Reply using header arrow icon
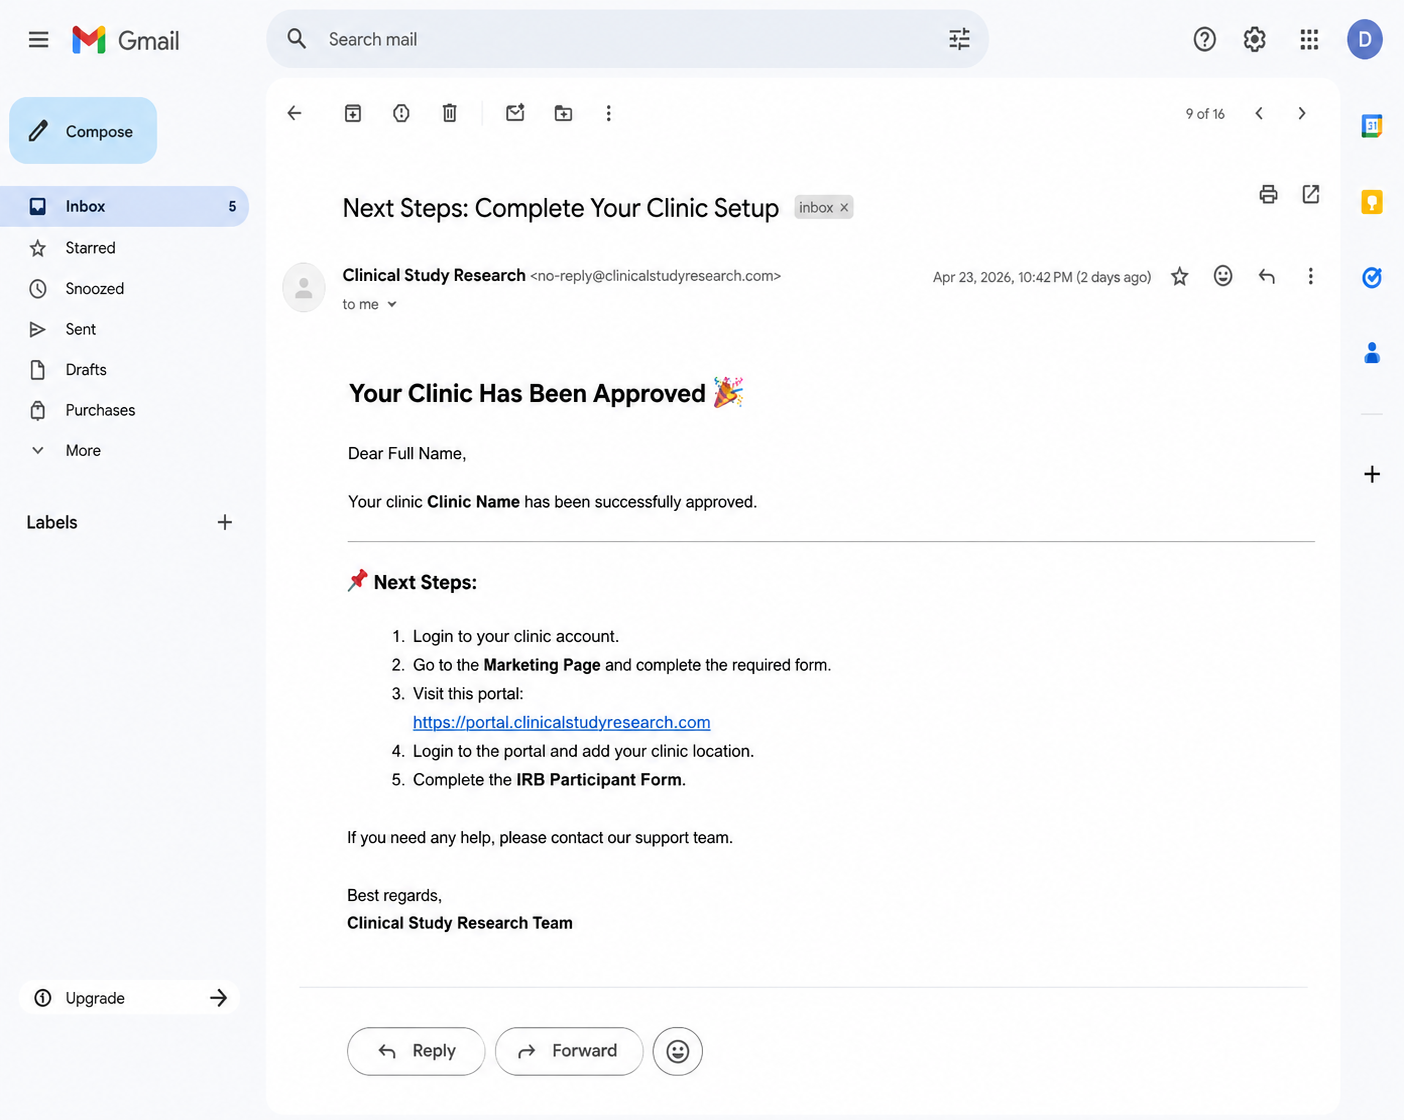The height and width of the screenshot is (1120, 1404). pyautogui.click(x=1267, y=276)
